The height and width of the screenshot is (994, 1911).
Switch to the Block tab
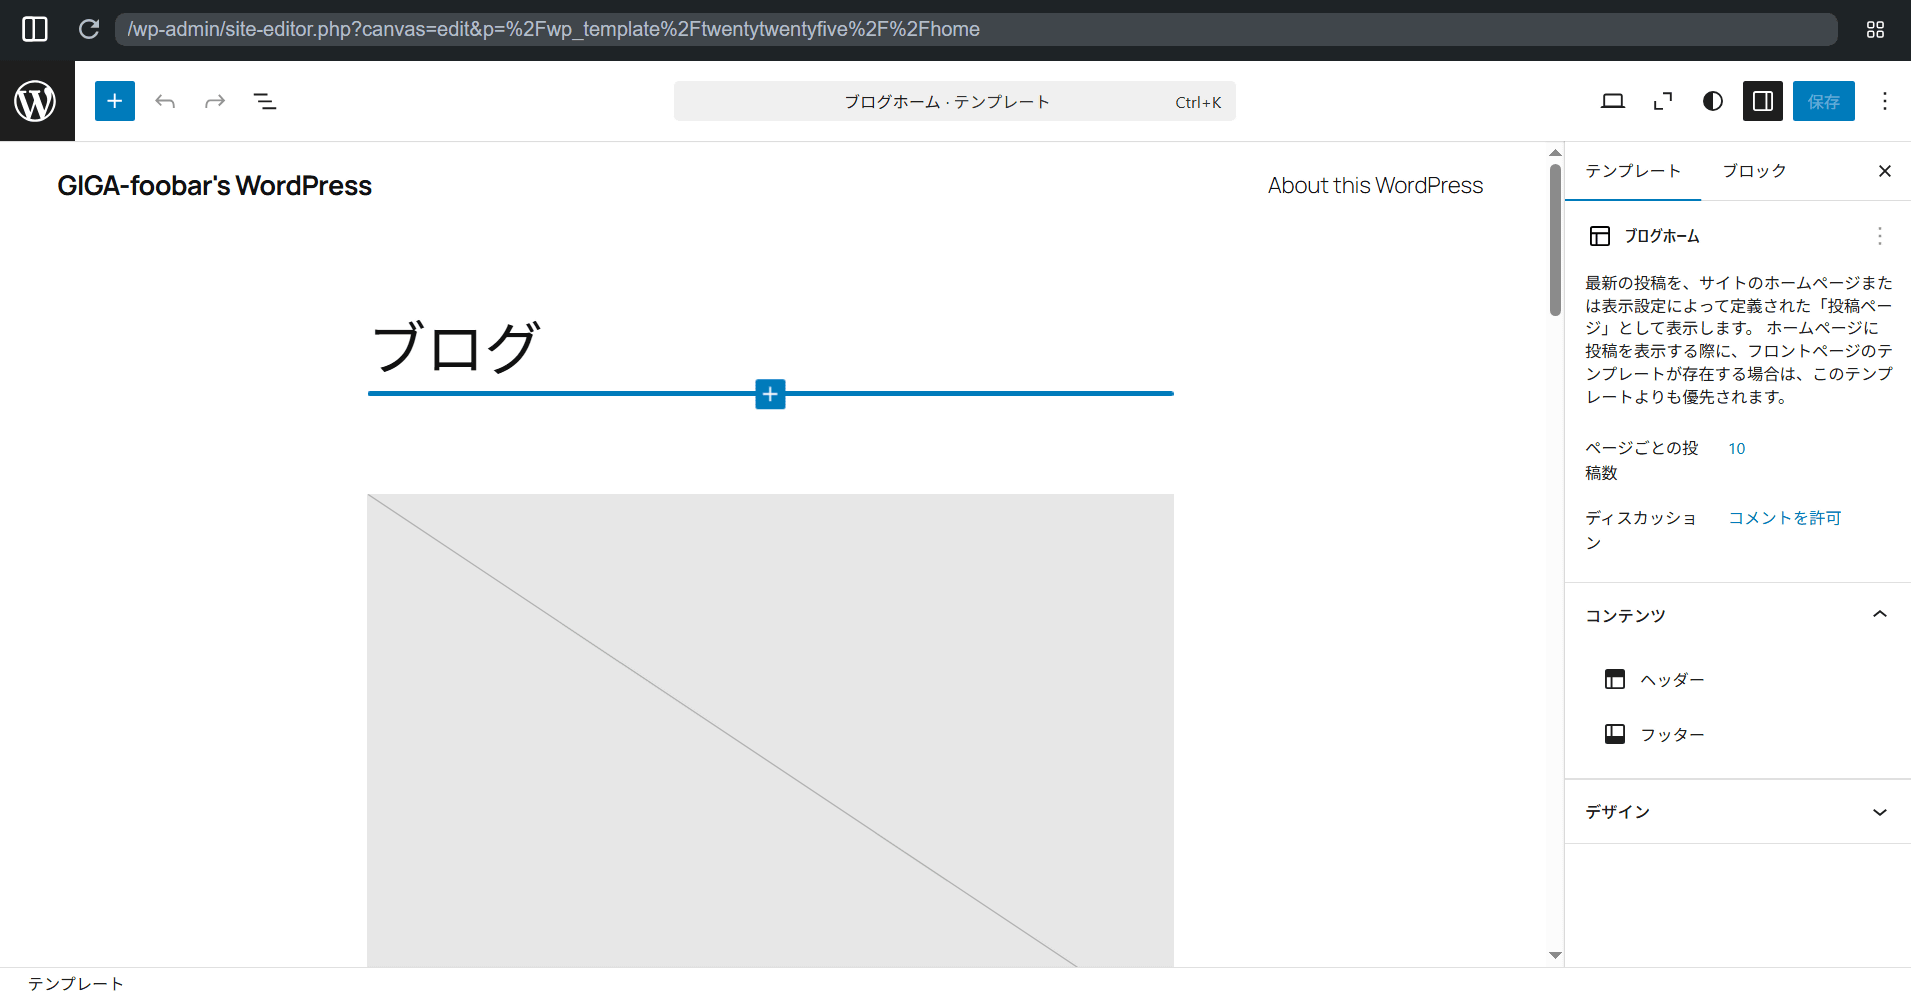[1754, 171]
